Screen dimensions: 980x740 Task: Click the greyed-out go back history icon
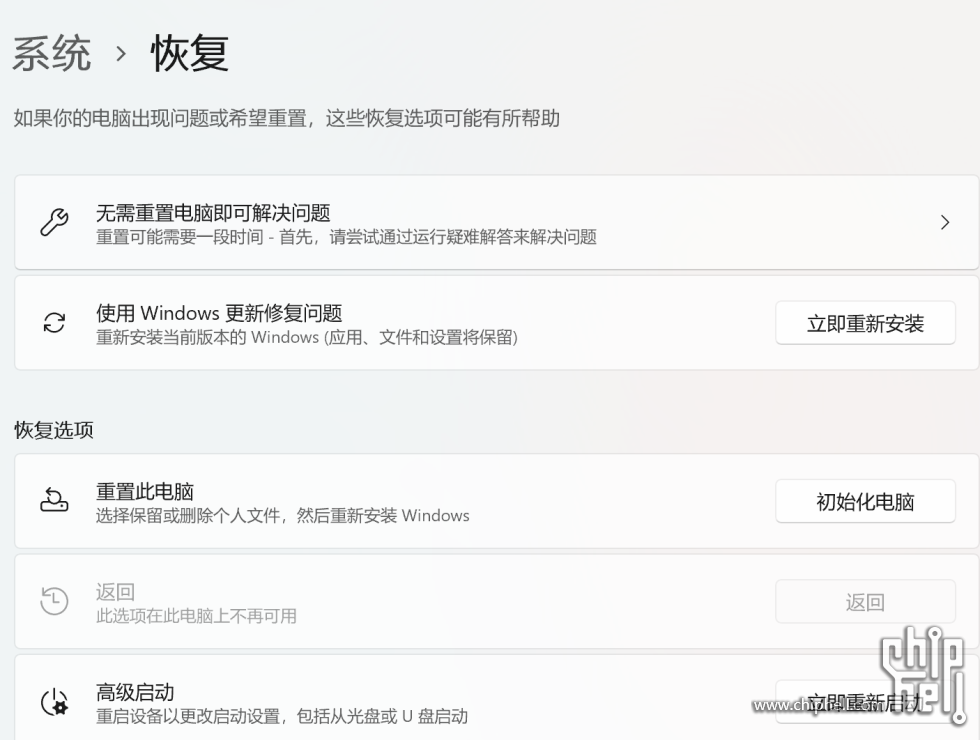[54, 601]
